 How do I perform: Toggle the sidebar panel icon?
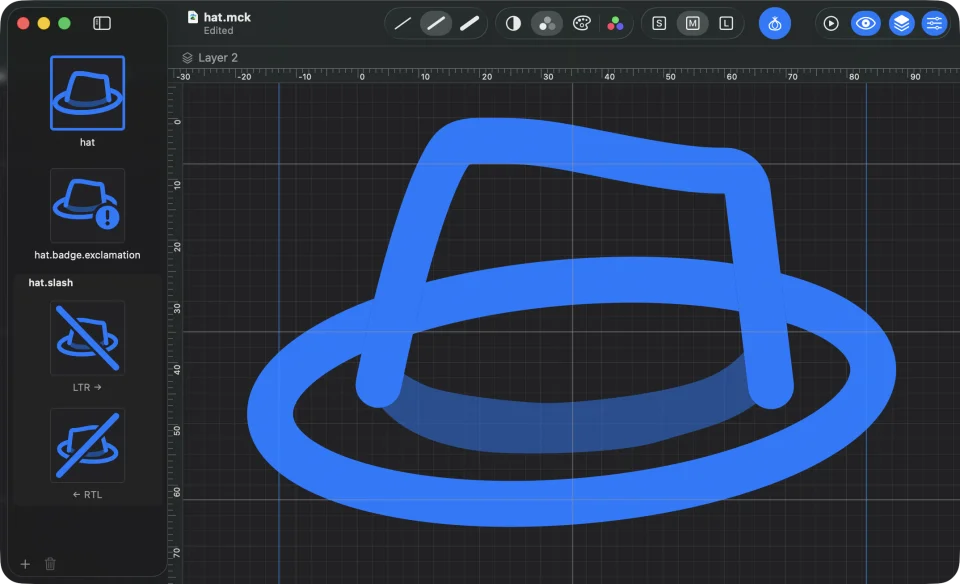click(x=102, y=23)
